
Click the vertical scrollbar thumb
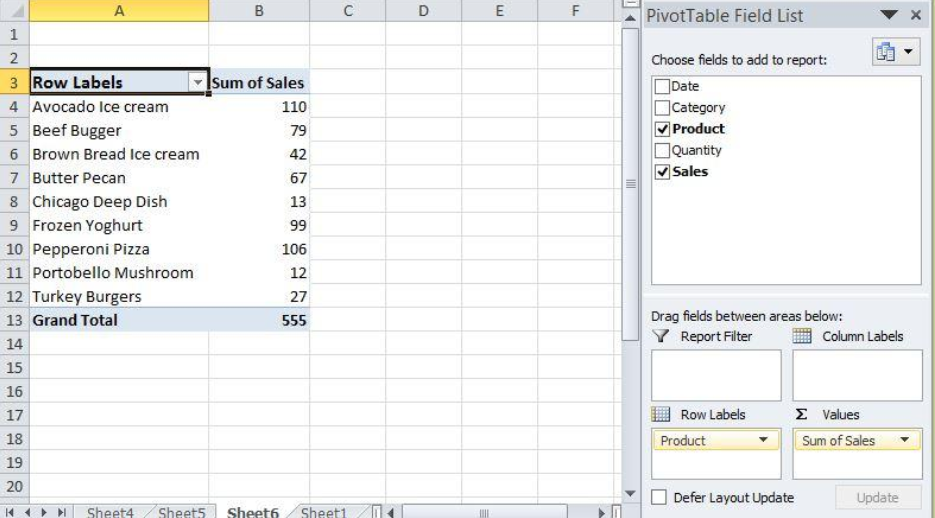(x=630, y=184)
